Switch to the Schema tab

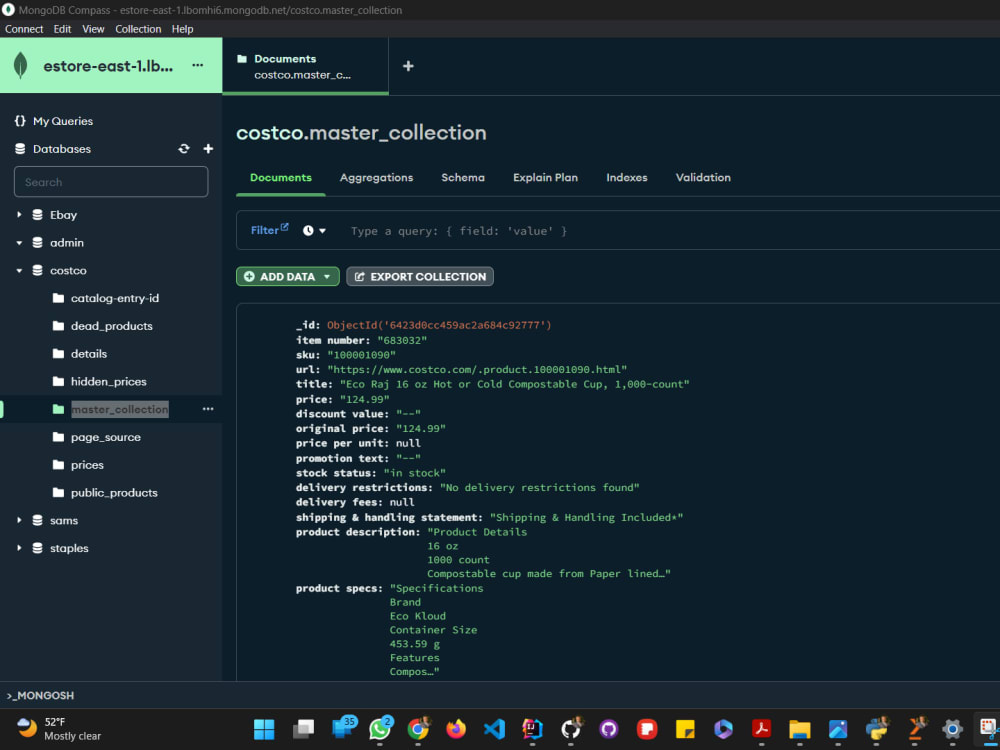pos(463,177)
